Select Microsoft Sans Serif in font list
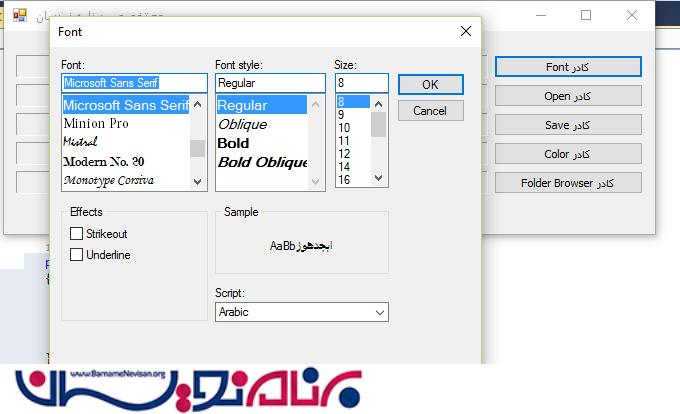 click(126, 105)
